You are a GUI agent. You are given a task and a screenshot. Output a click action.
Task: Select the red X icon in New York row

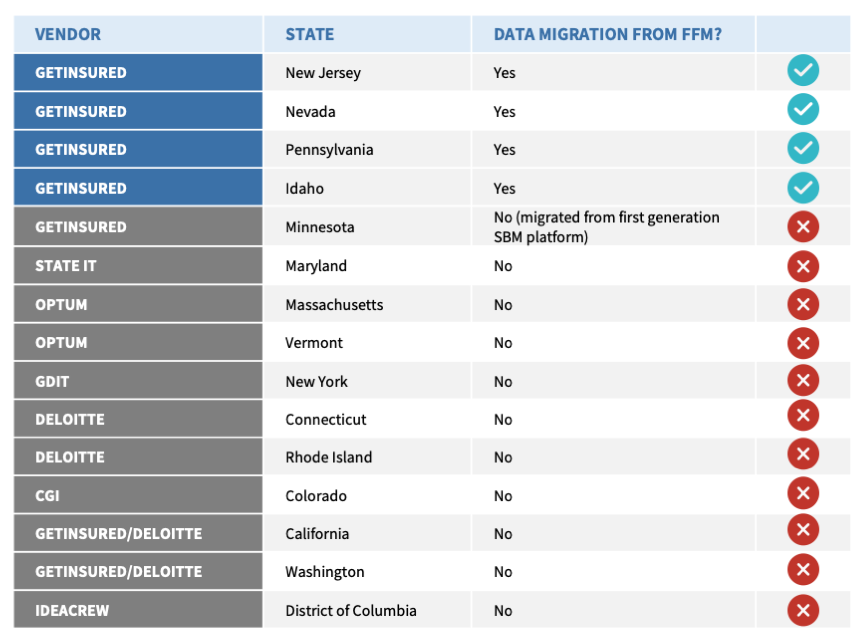(x=803, y=380)
